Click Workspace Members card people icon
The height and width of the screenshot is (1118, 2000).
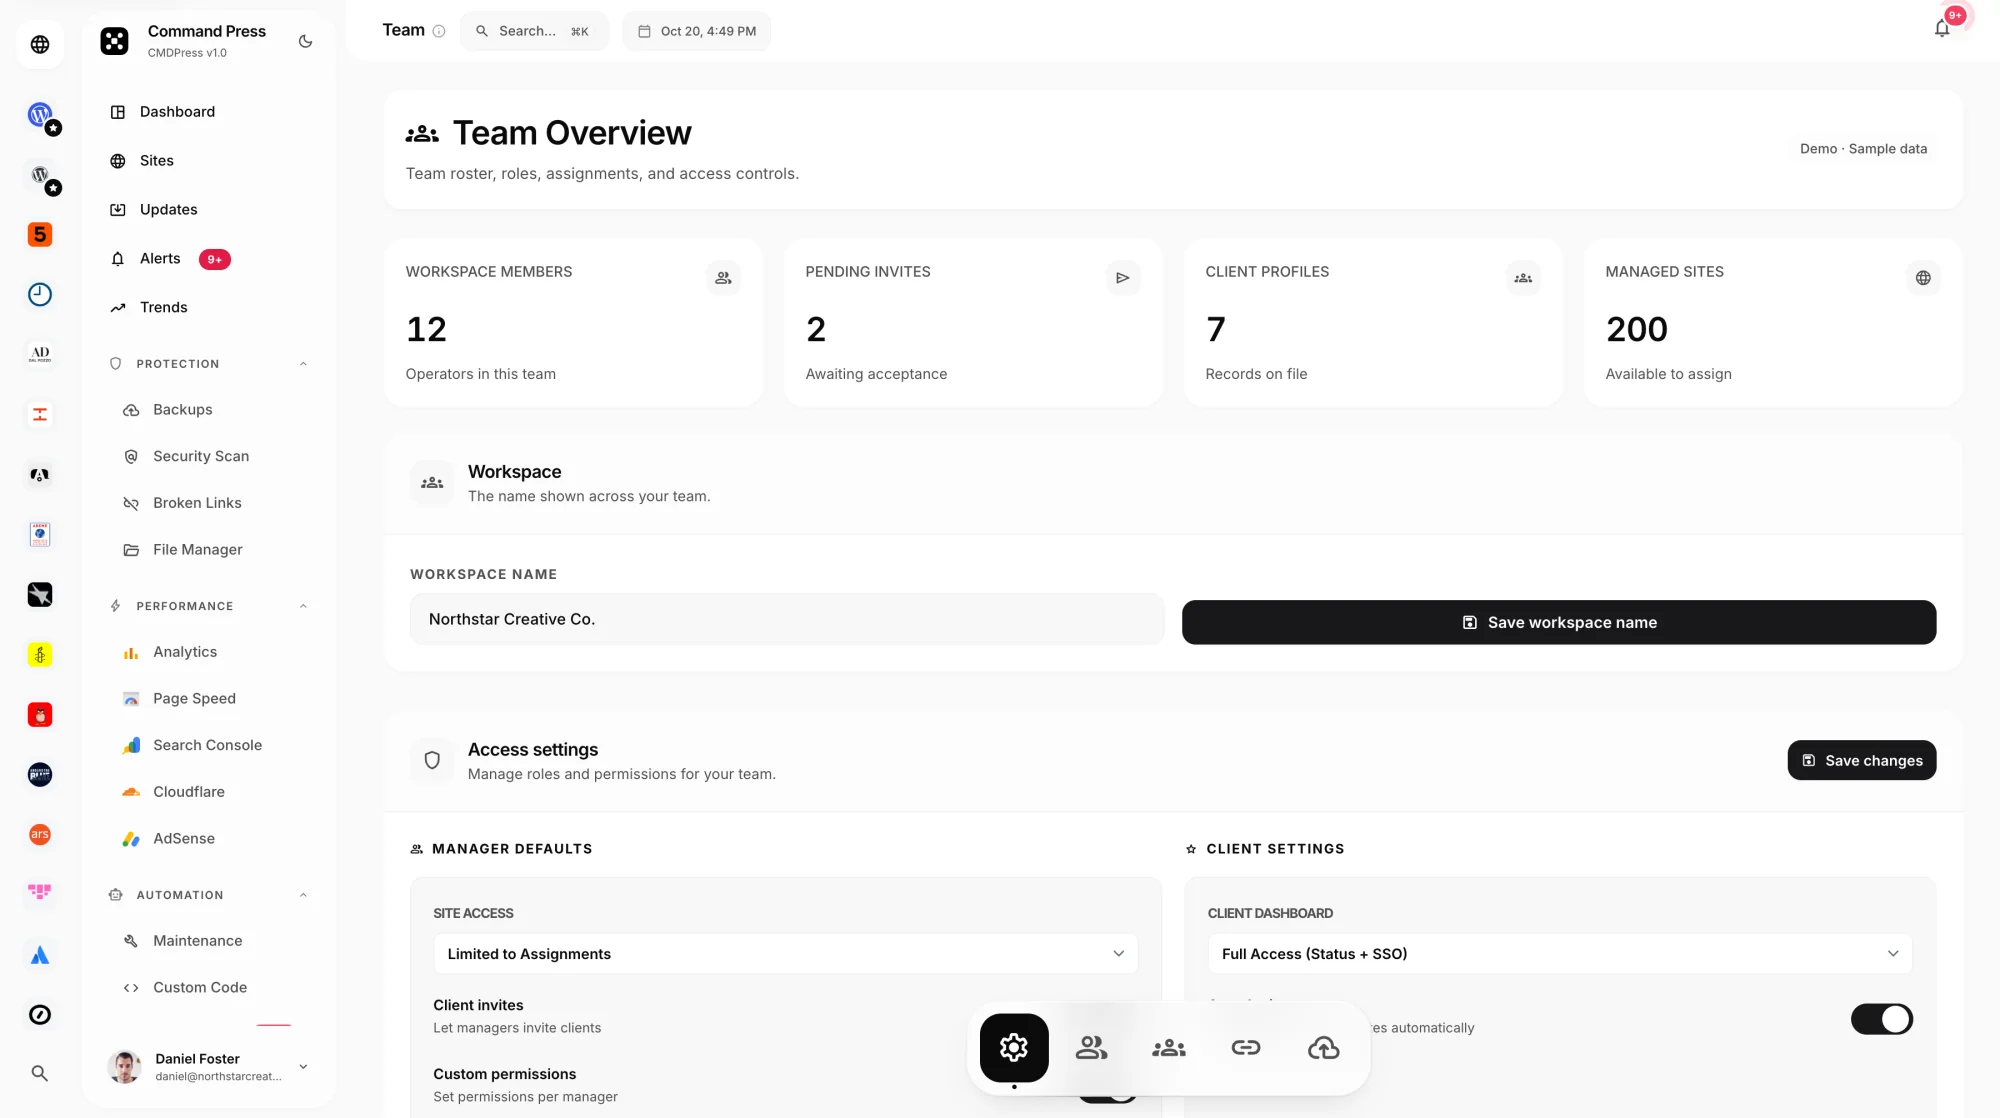[x=723, y=278]
